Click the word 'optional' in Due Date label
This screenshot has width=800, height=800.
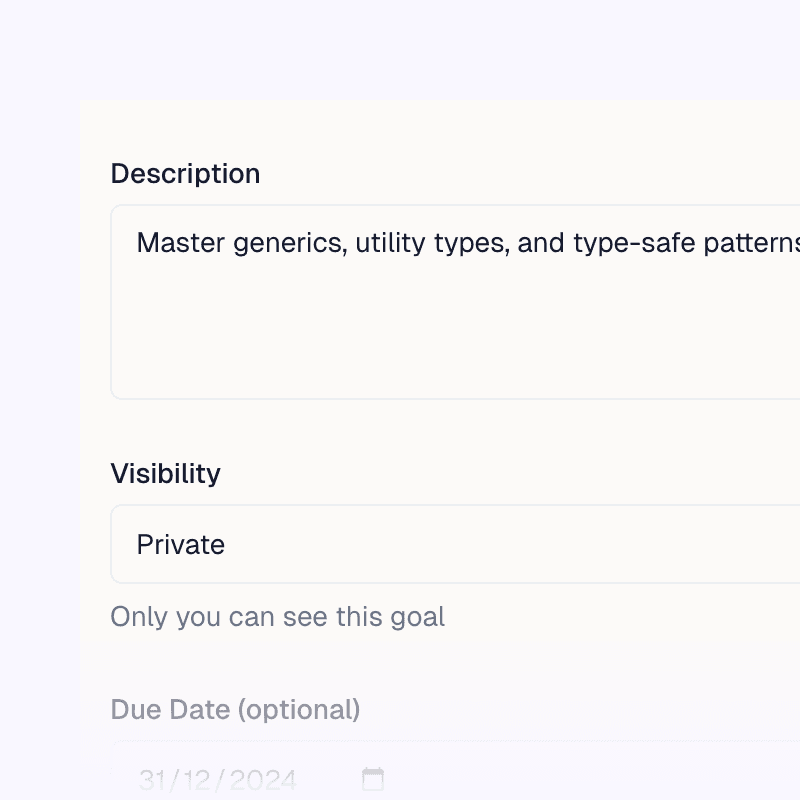[x=298, y=709]
